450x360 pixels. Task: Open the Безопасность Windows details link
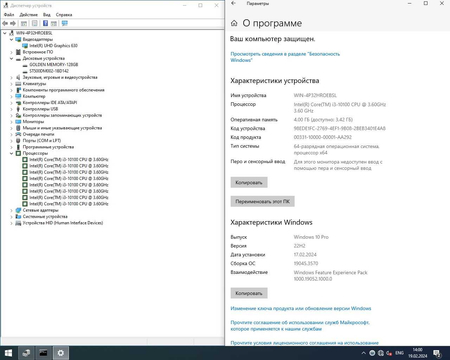click(x=285, y=57)
